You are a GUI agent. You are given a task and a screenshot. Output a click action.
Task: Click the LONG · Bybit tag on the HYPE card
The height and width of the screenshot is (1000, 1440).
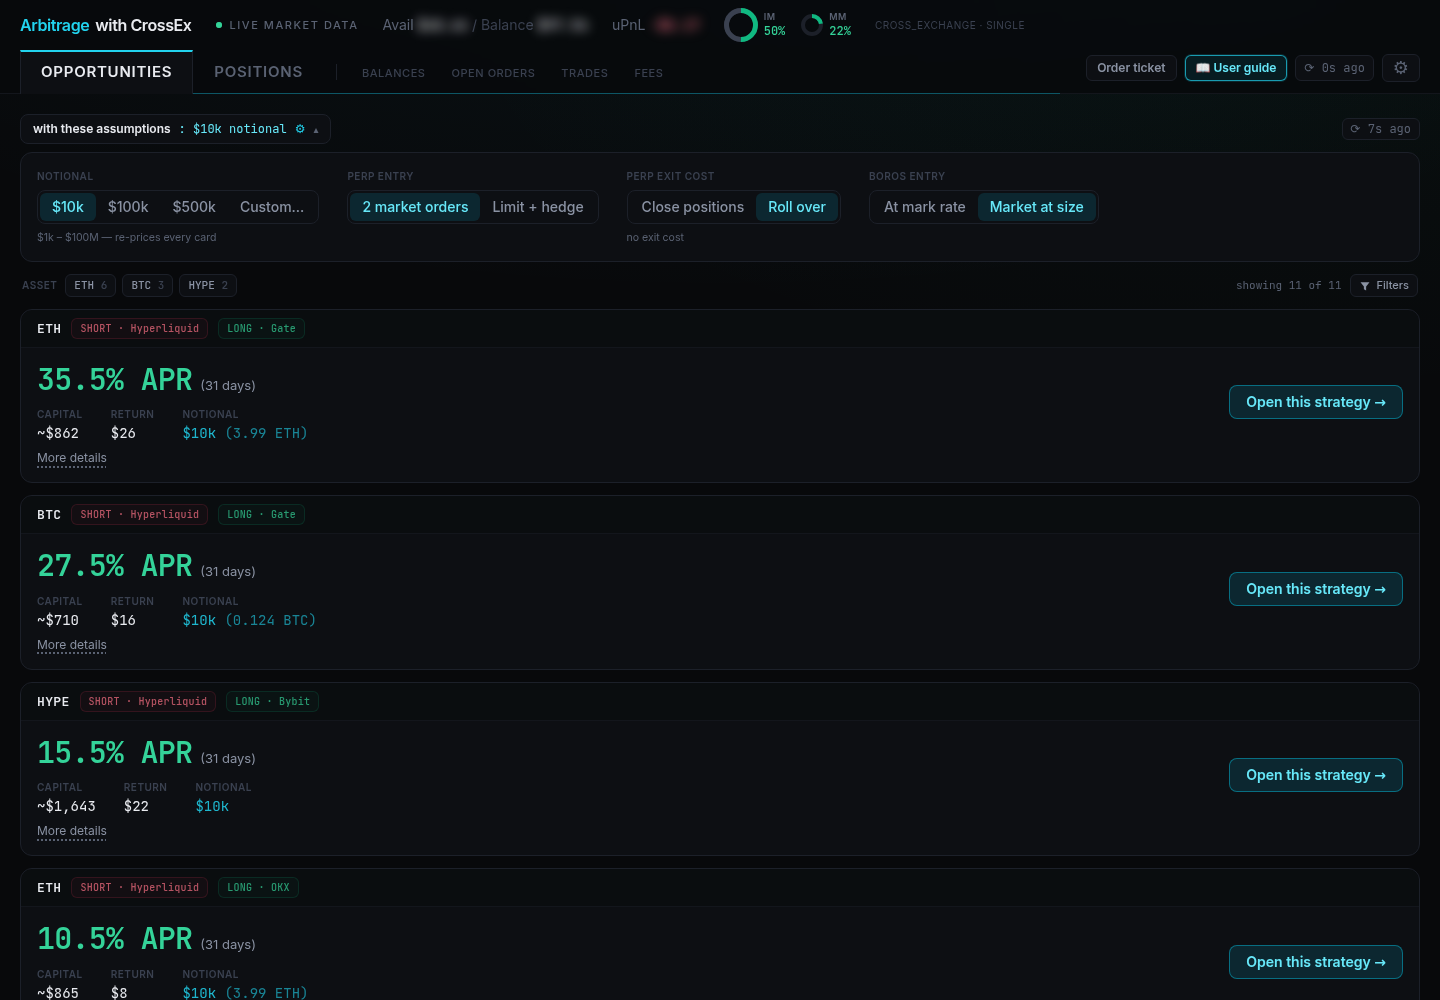pyautogui.click(x=272, y=701)
